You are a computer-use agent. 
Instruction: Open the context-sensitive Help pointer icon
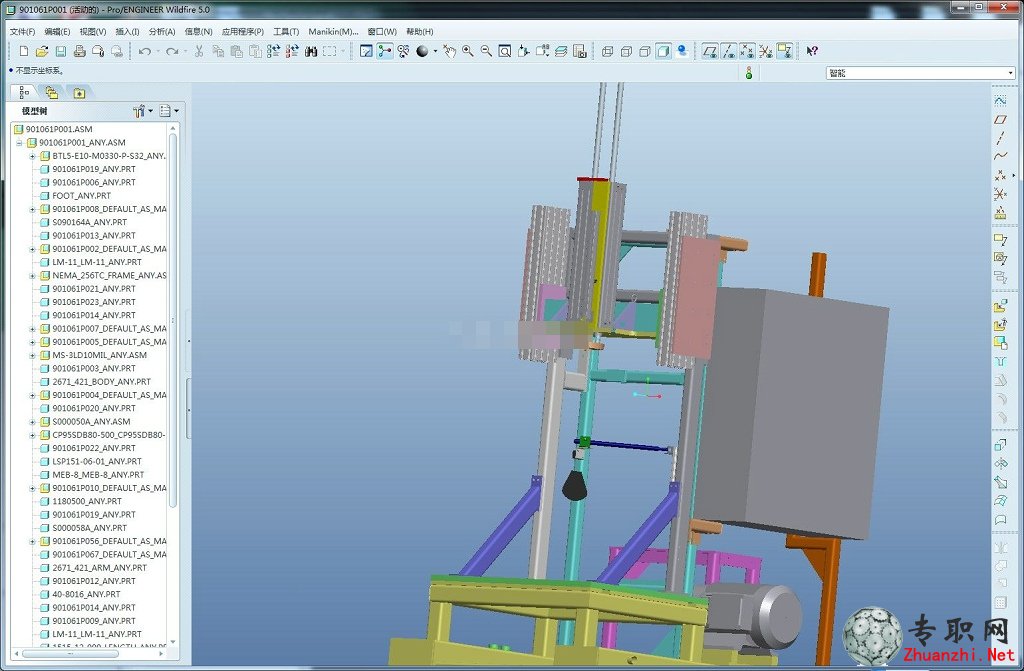812,51
